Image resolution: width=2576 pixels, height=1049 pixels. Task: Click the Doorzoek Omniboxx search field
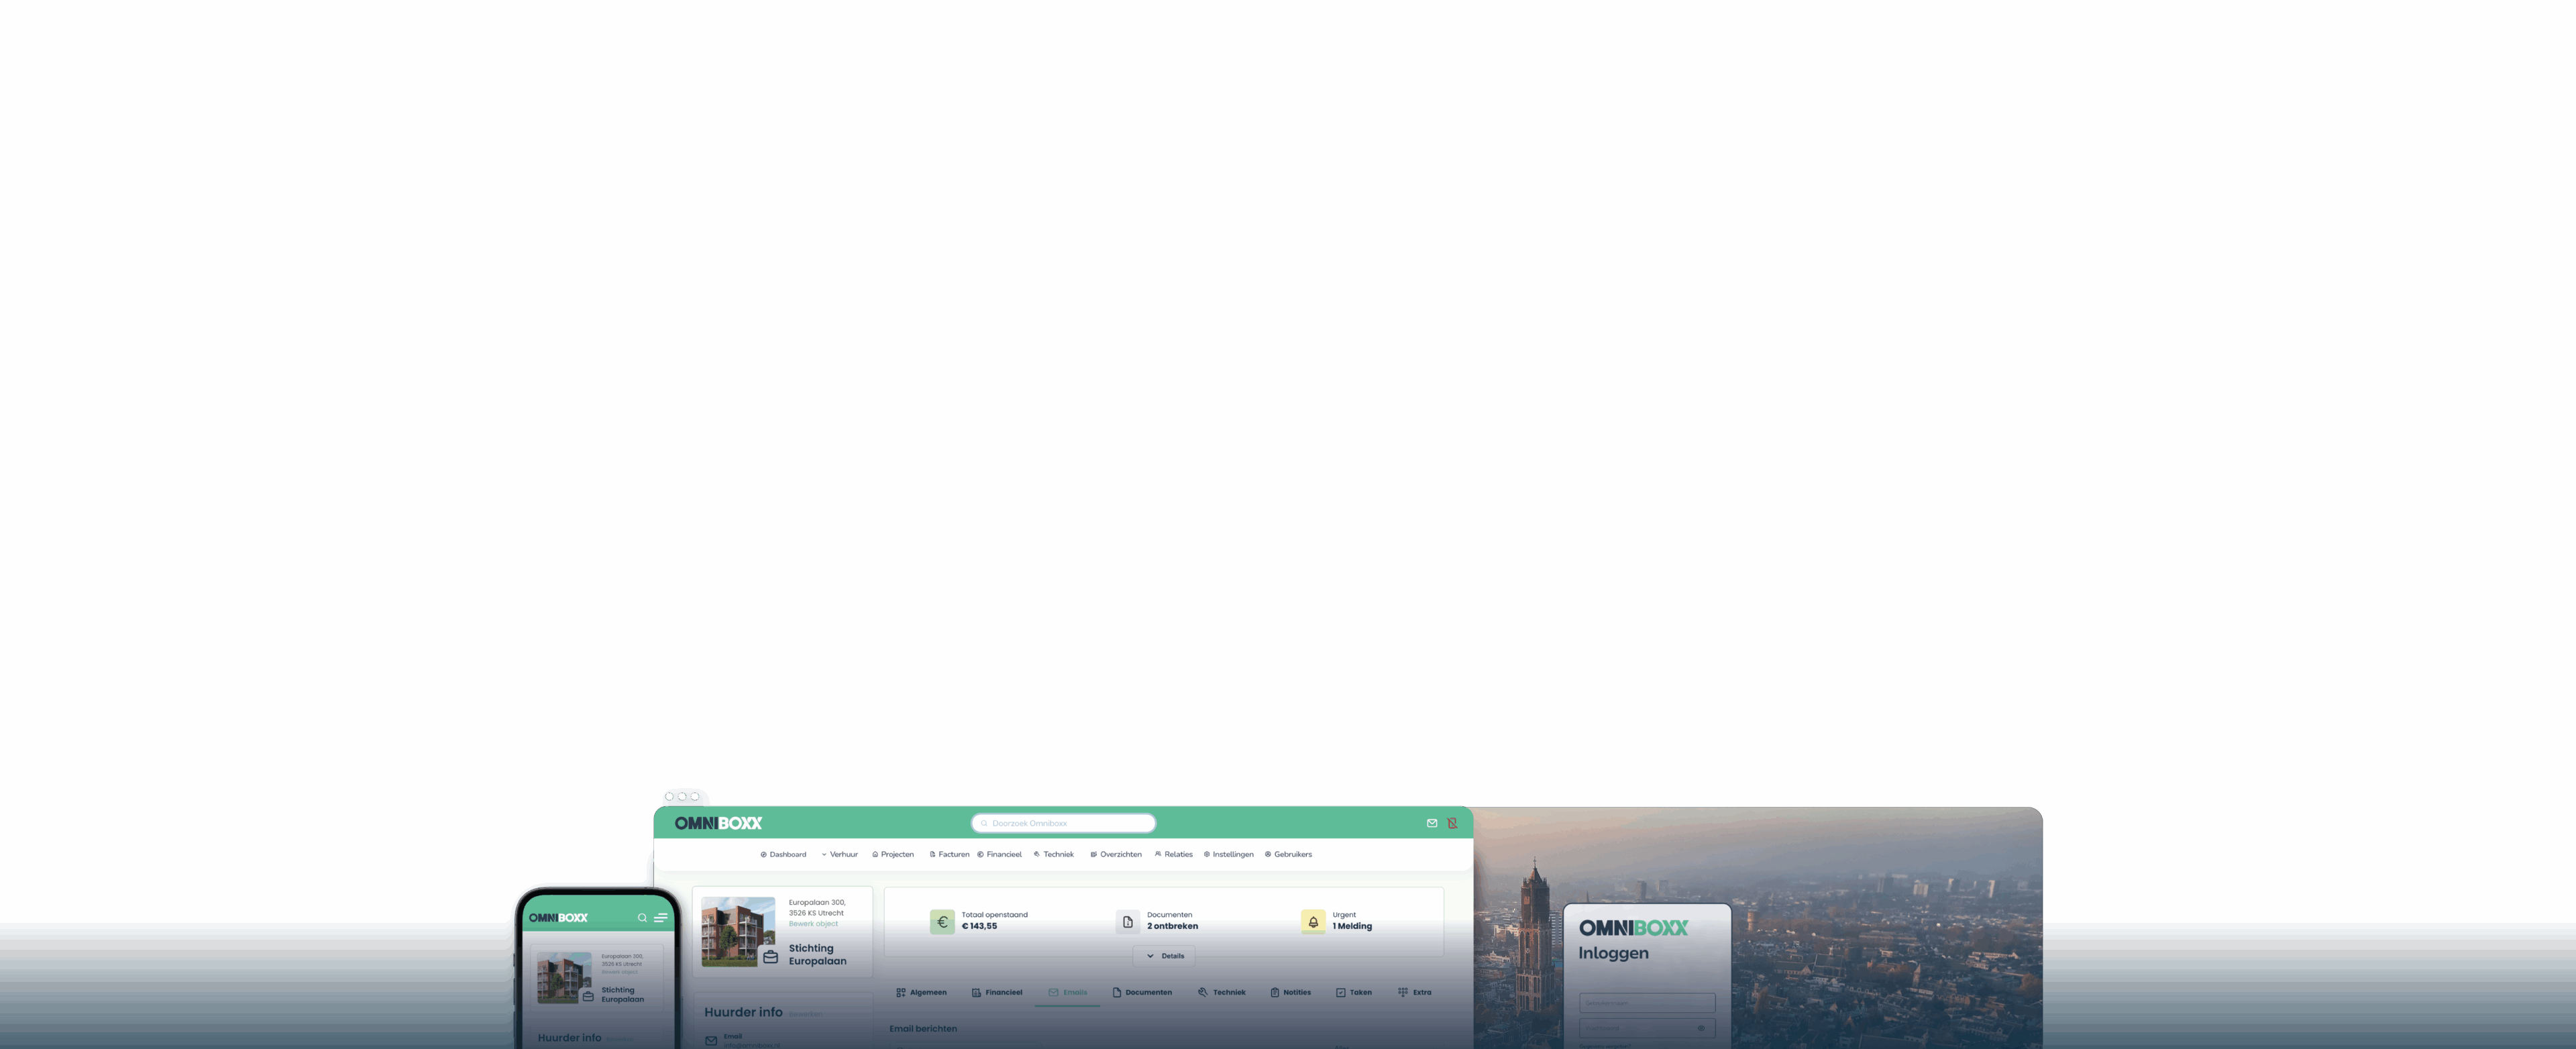point(1063,823)
